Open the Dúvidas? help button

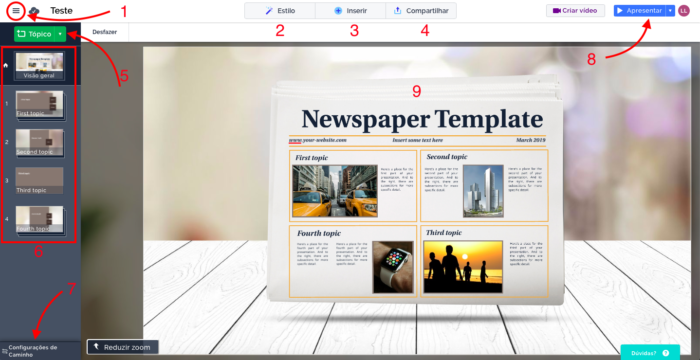(650, 352)
